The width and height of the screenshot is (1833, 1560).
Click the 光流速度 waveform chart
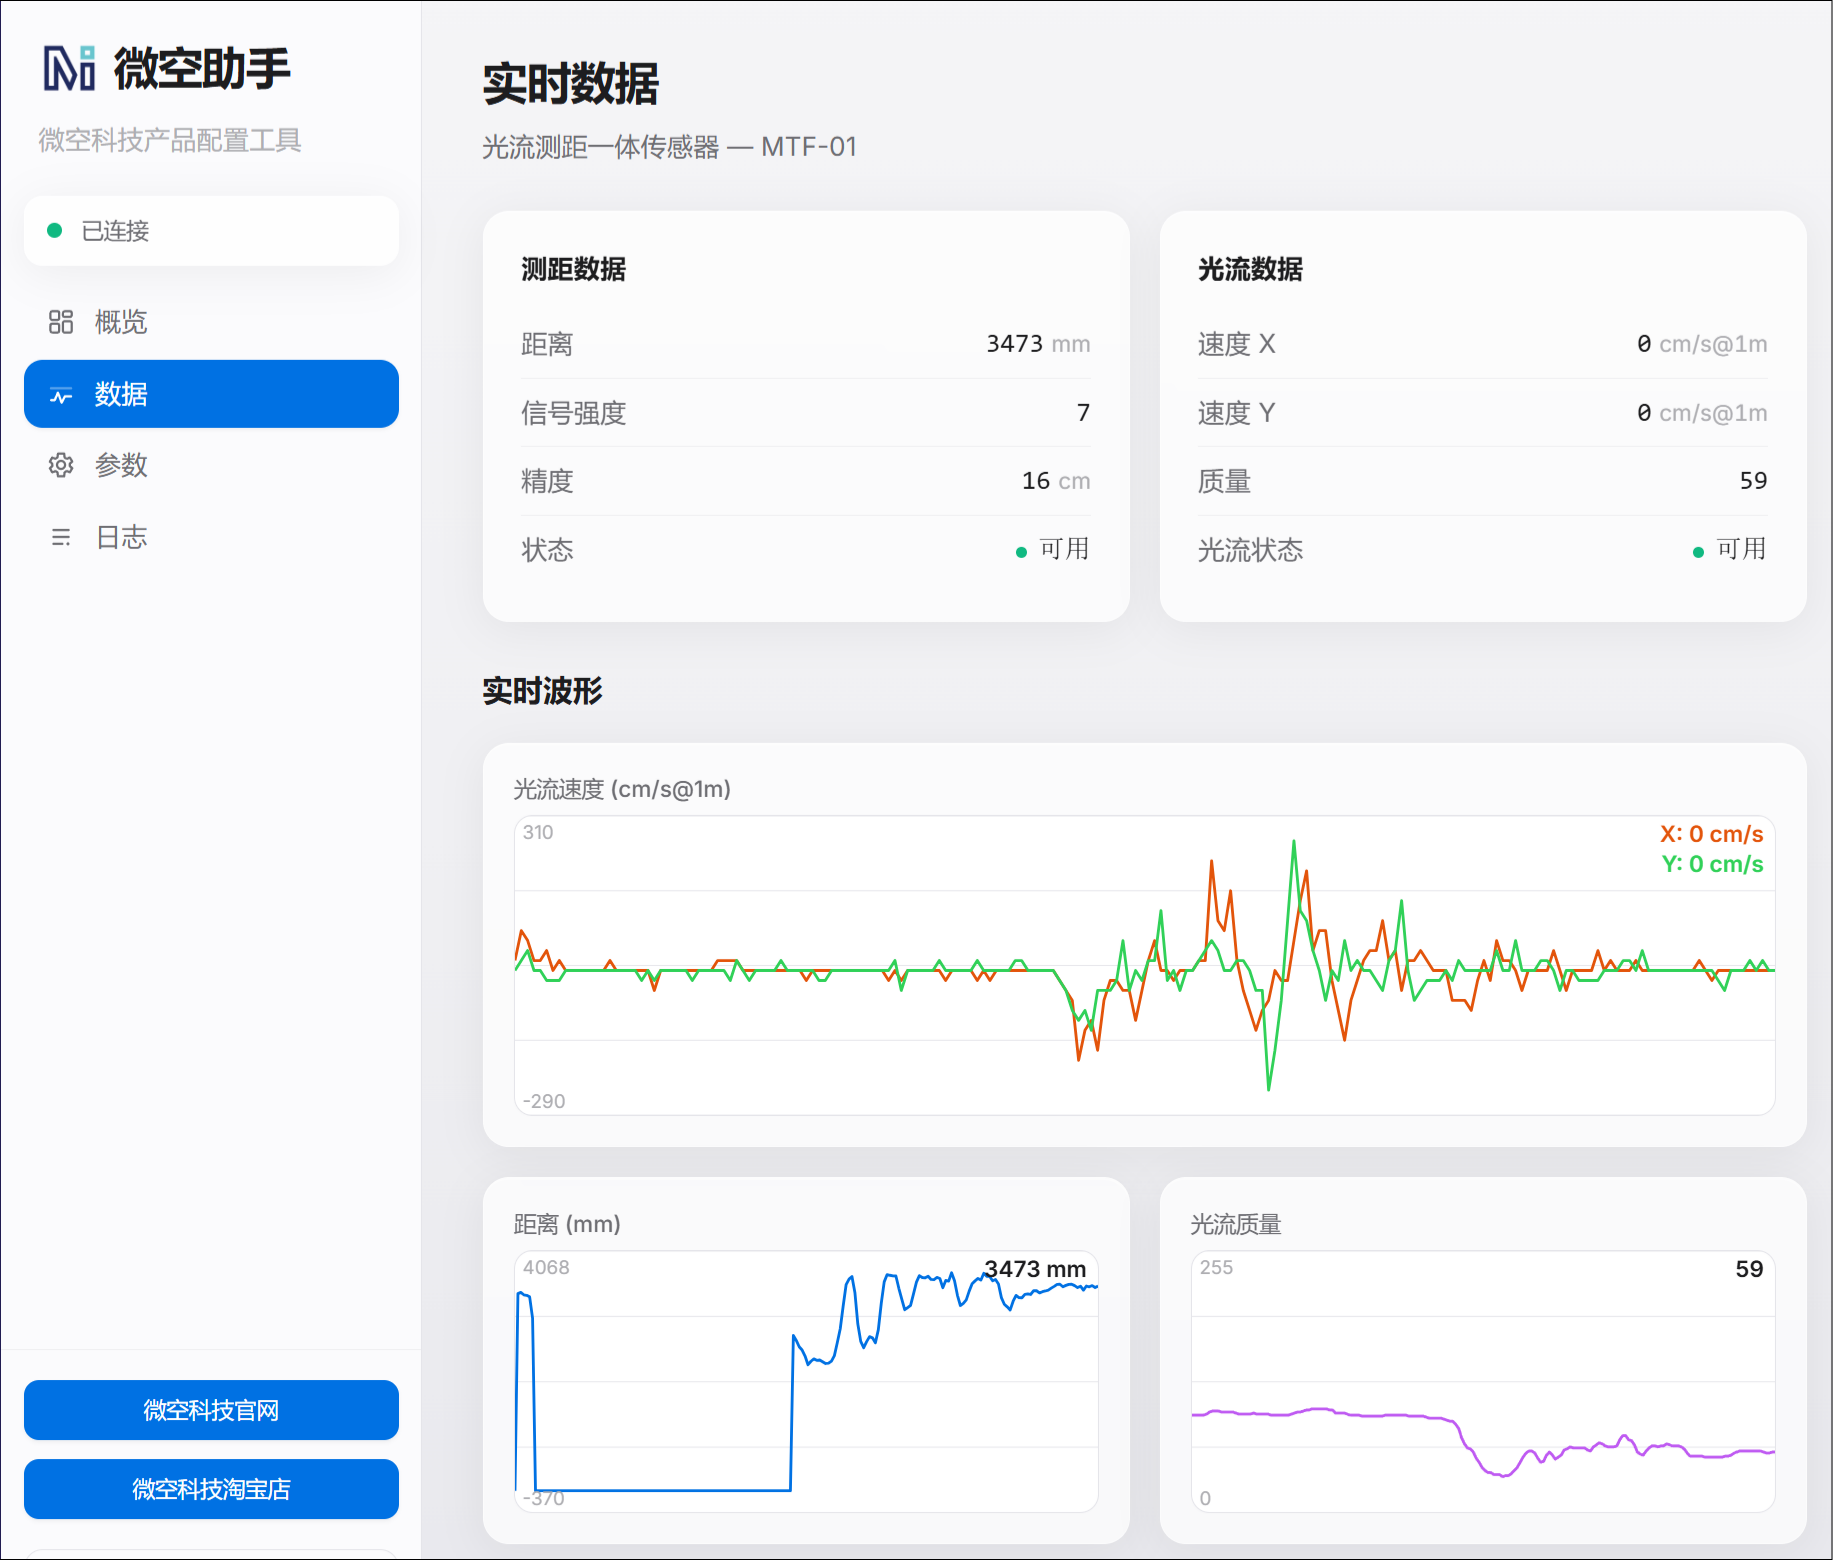tap(1144, 966)
